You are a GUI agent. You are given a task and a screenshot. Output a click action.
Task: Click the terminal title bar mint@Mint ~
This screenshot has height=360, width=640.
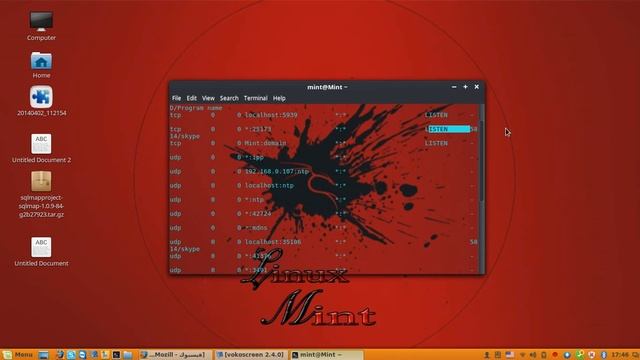coord(327,87)
